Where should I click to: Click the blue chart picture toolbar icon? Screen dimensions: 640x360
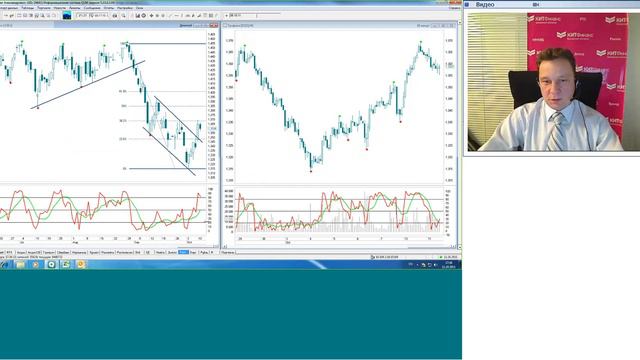[x=67, y=16]
